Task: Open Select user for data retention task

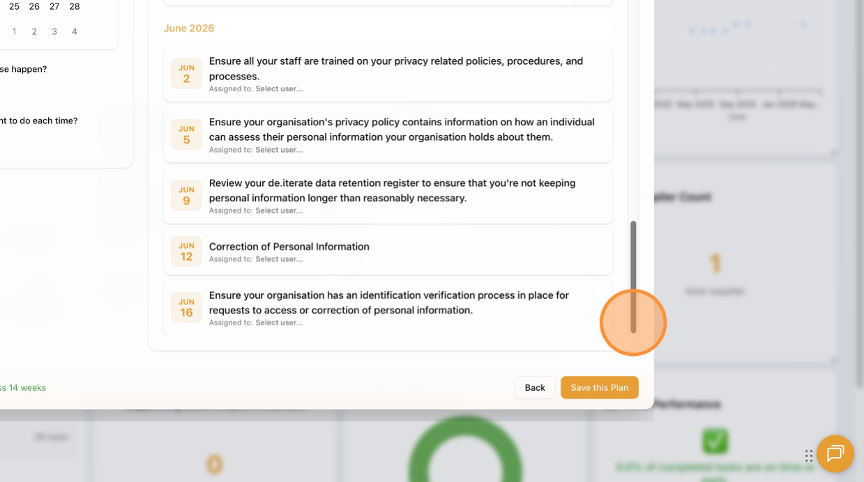Action: (x=279, y=211)
